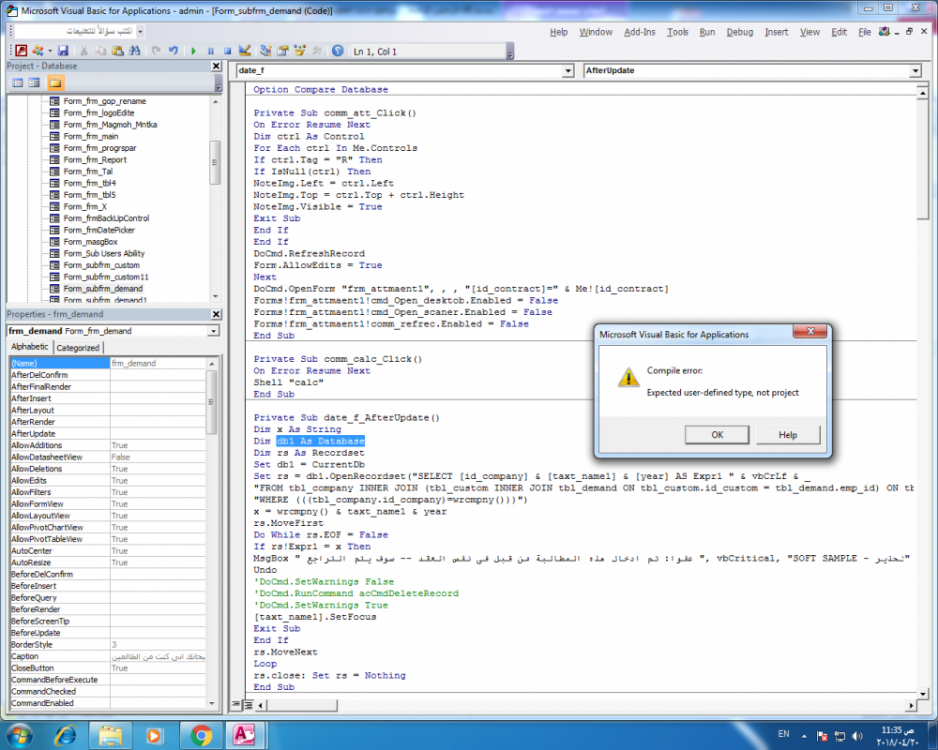
Task: Select Form_masgBox in the project tree
Action: [90, 242]
